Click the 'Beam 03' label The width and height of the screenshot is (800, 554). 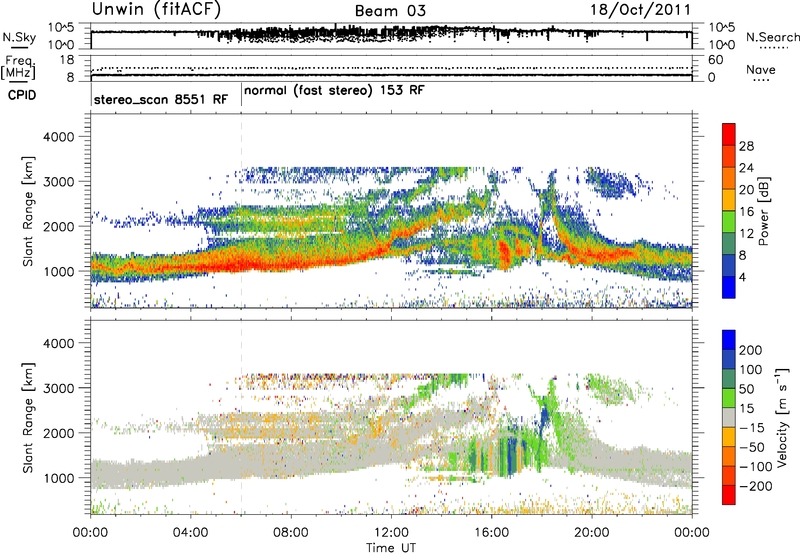pyautogui.click(x=390, y=11)
